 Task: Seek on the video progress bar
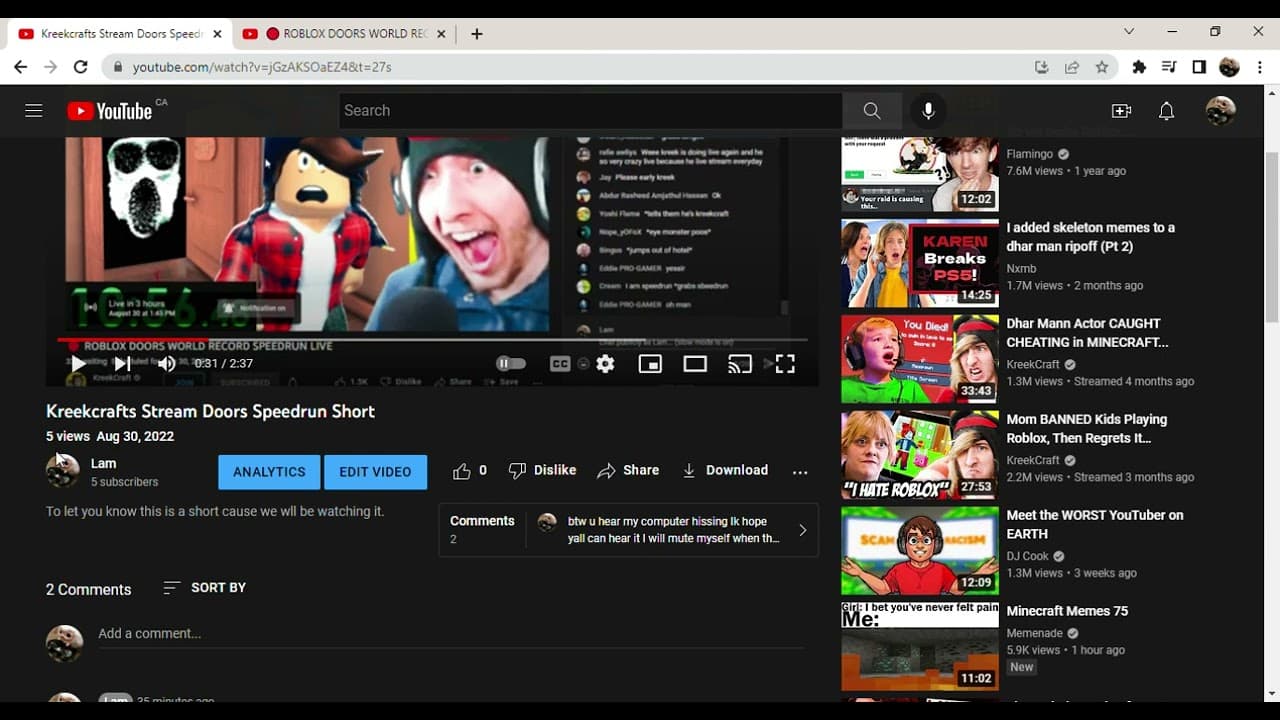[x=432, y=340]
